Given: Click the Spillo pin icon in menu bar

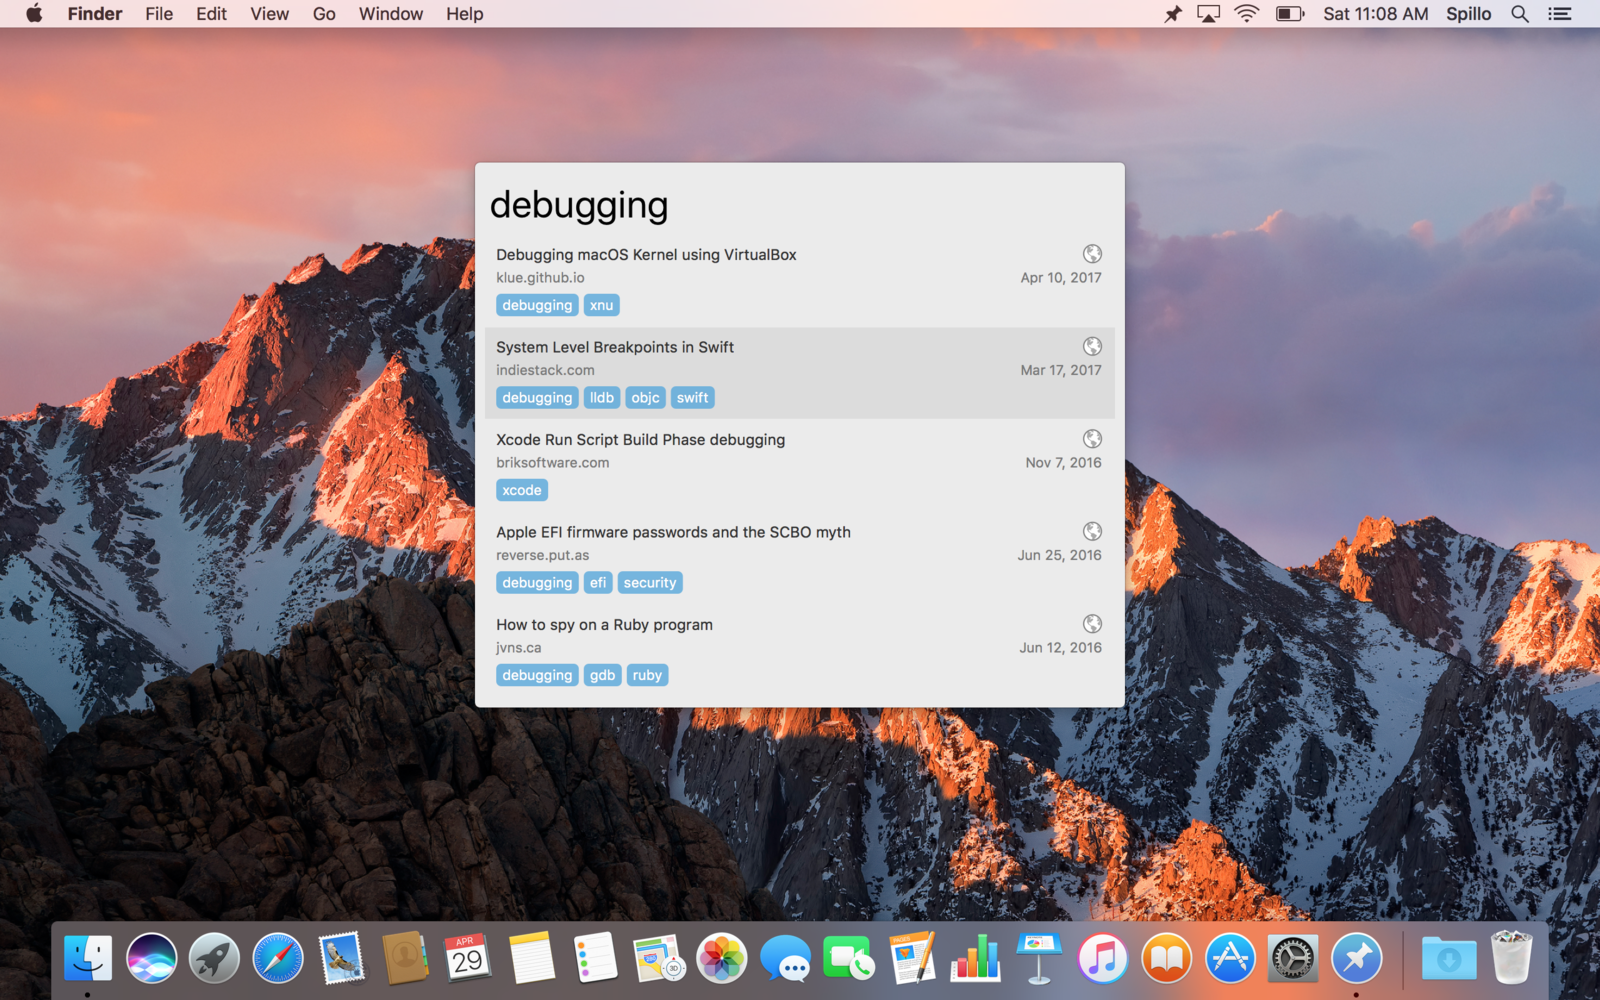Looking at the screenshot, I should coord(1172,14).
